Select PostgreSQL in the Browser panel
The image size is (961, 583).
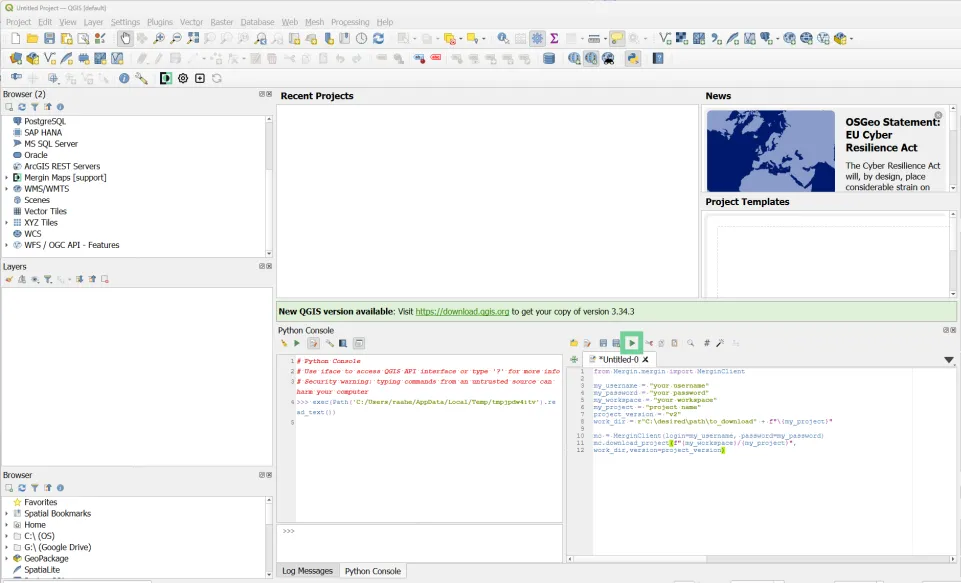45,121
